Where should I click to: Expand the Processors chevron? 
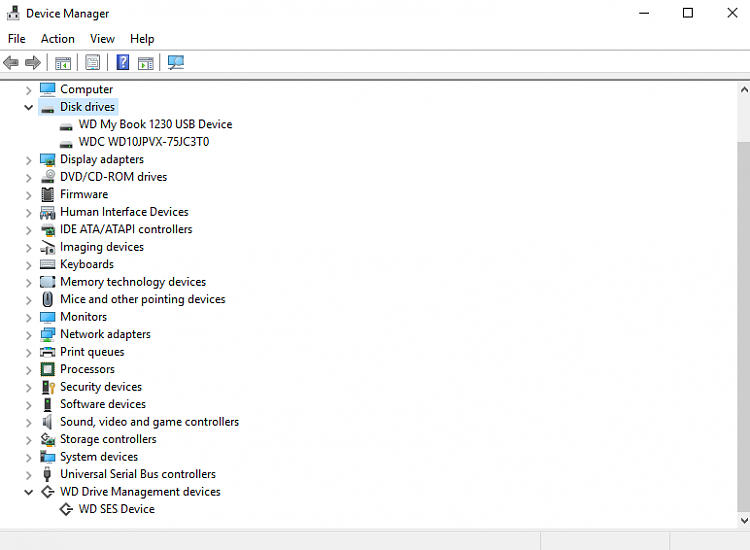point(28,370)
